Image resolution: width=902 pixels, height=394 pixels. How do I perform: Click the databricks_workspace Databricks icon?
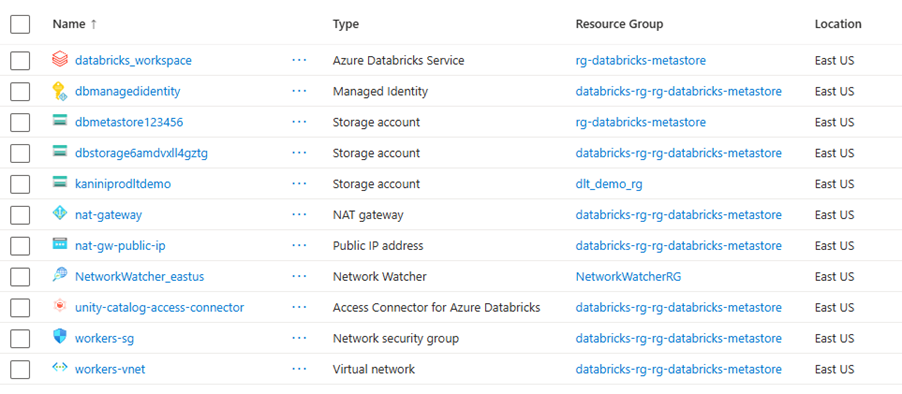pos(60,60)
